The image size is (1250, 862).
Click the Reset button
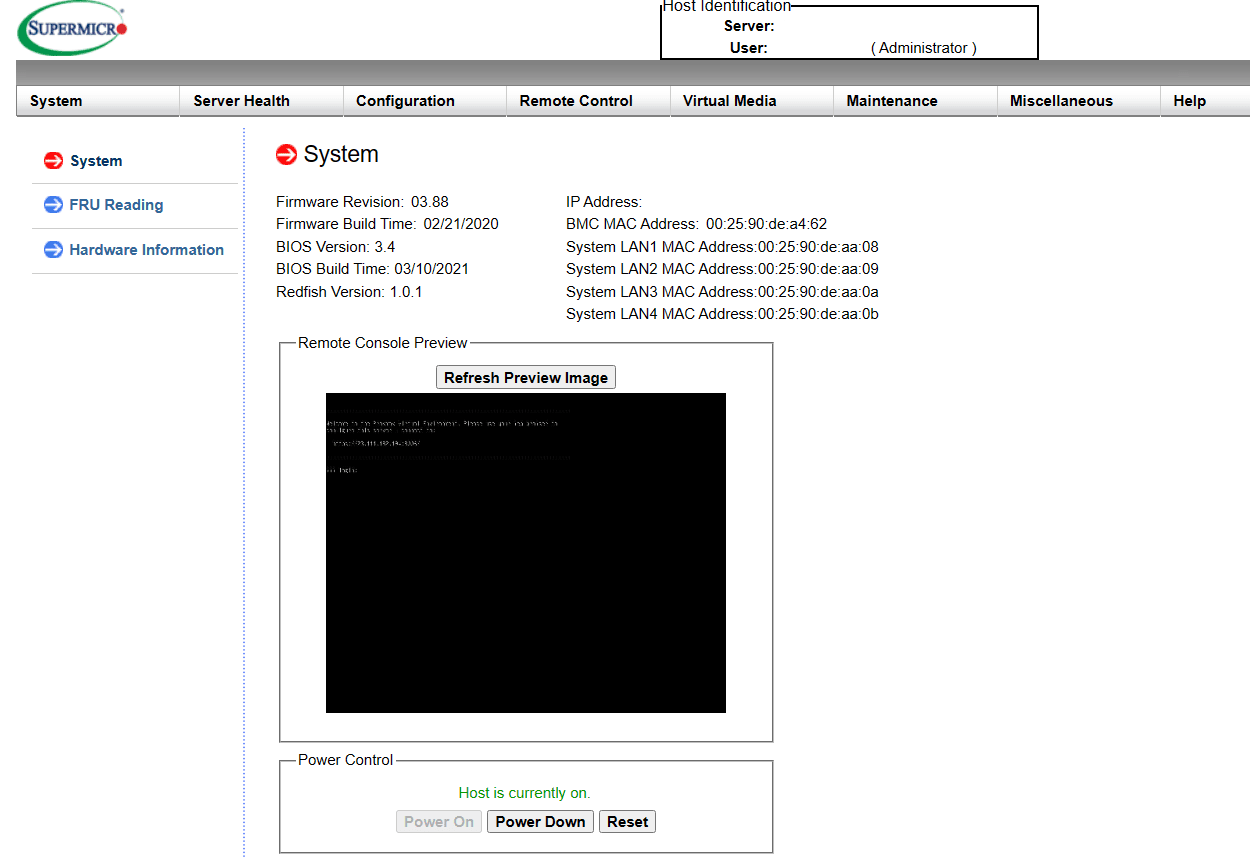point(627,822)
